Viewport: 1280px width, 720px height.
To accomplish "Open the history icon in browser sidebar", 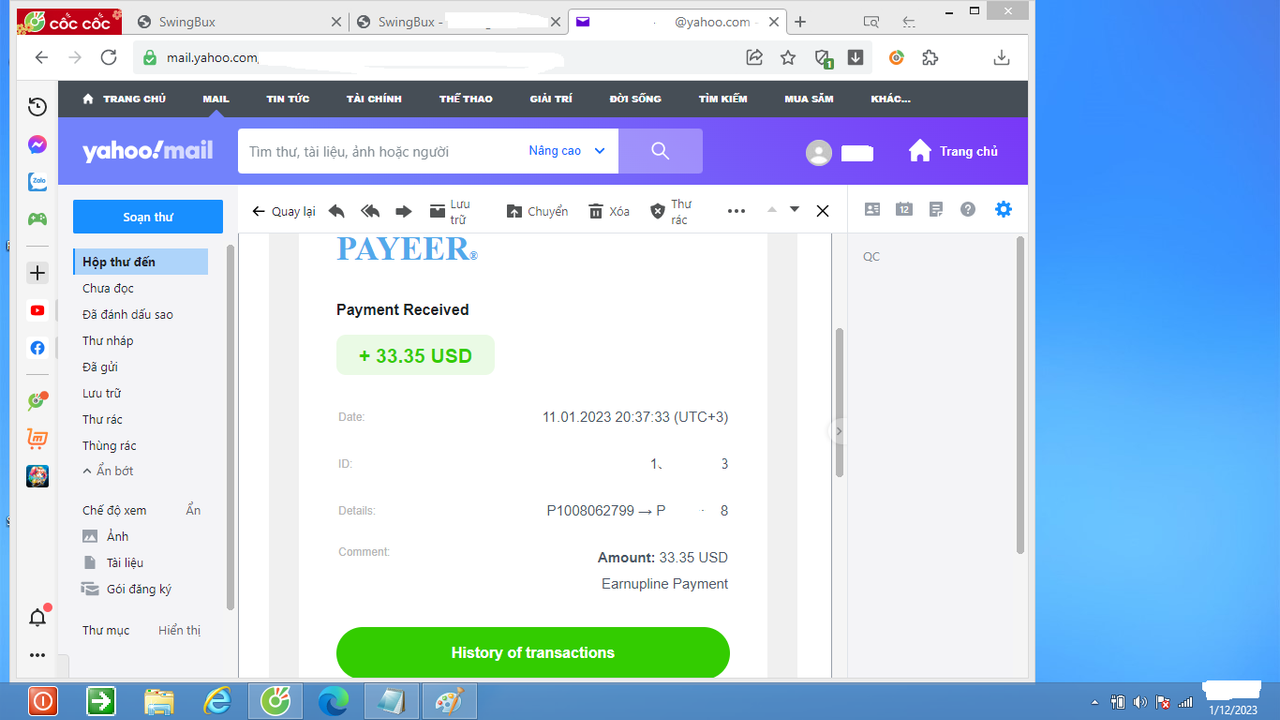I will (x=37, y=107).
